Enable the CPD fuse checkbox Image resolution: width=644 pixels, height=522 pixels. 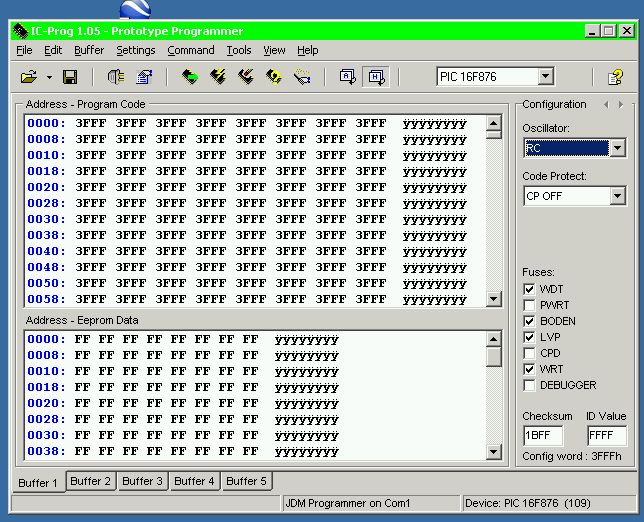click(529, 353)
